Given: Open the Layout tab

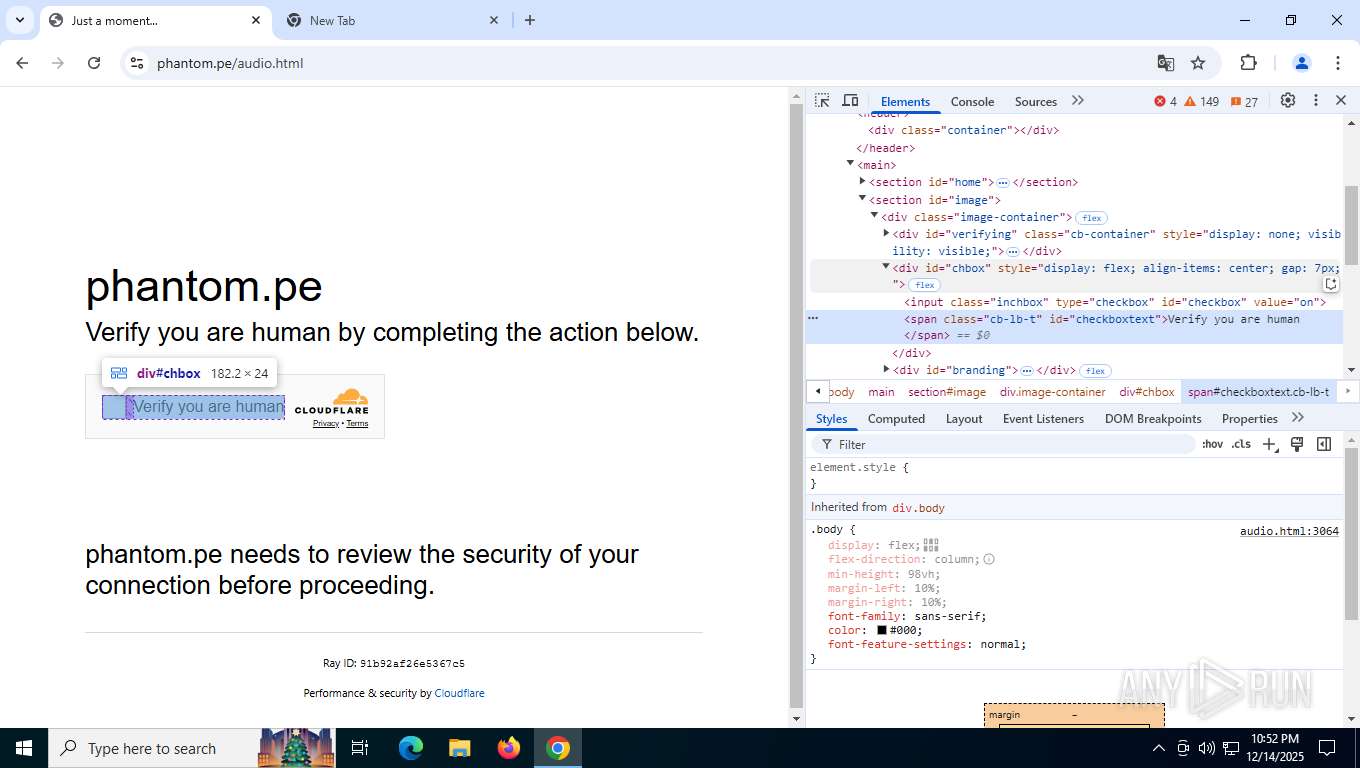Looking at the screenshot, I should pos(964,419).
